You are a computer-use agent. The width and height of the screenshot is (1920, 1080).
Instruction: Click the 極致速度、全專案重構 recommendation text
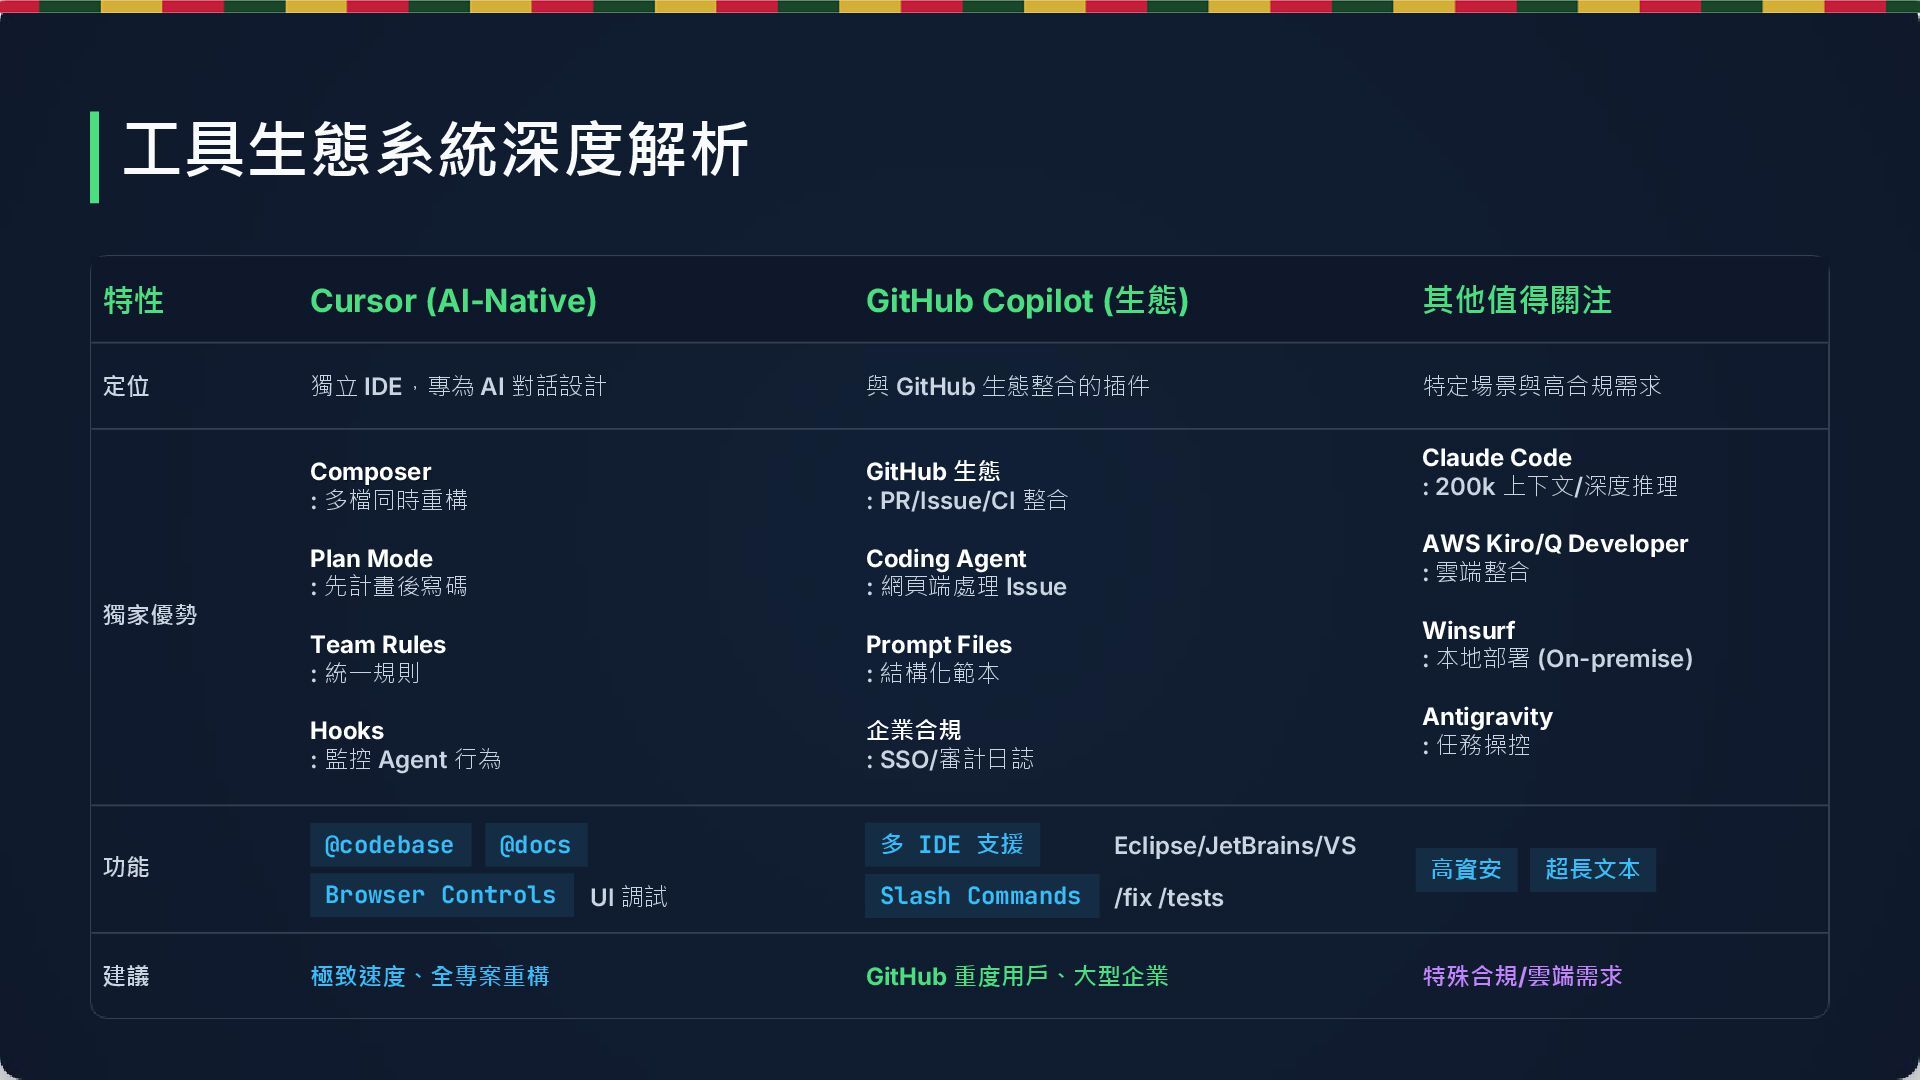[x=429, y=976]
